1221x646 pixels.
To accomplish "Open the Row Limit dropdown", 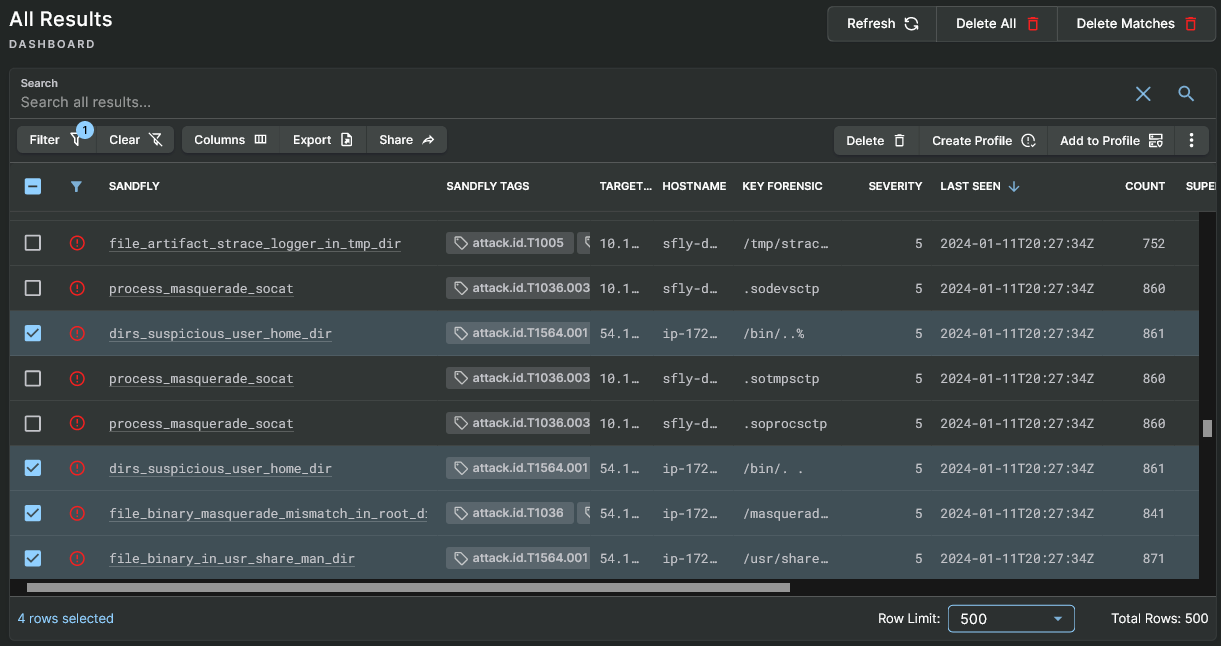I will pyautogui.click(x=1010, y=619).
